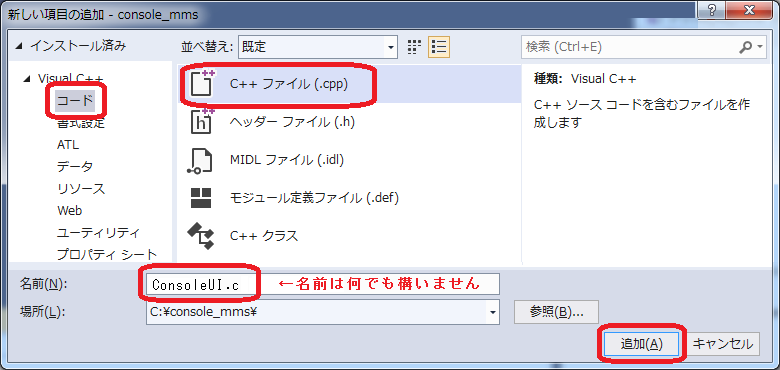Click the C++ ファイル (.cpp) label text
The image size is (780, 370).
(x=289, y=84)
